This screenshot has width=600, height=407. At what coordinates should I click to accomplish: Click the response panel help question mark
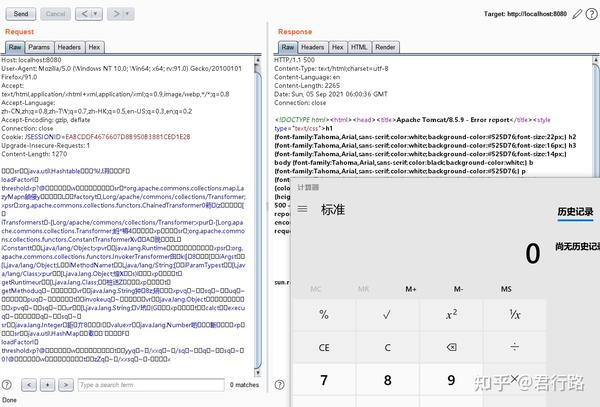point(280,385)
